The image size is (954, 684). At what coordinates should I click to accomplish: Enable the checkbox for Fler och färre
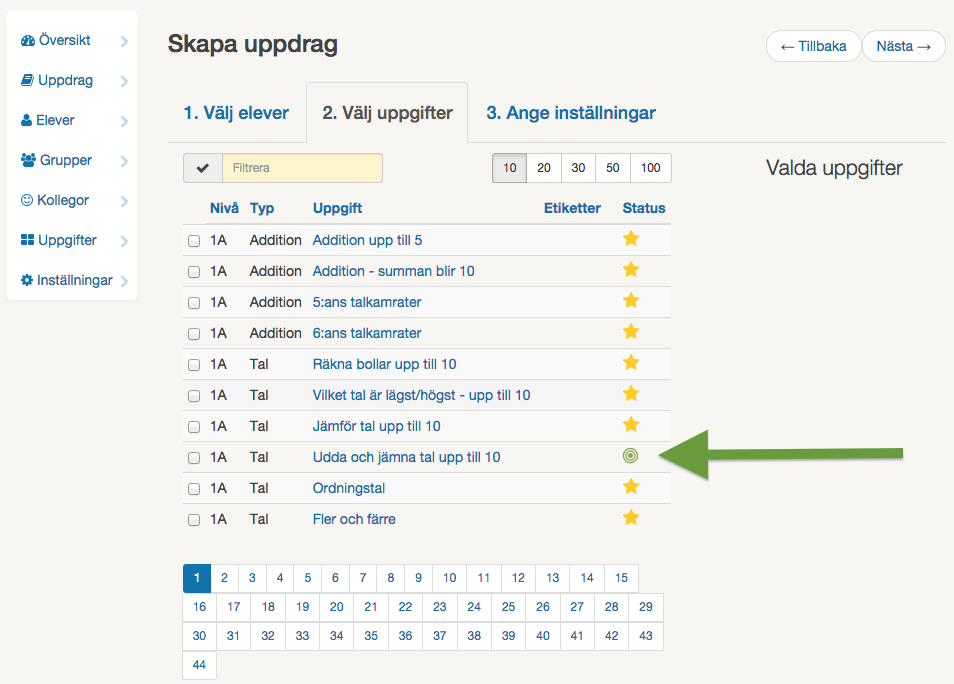point(193,518)
